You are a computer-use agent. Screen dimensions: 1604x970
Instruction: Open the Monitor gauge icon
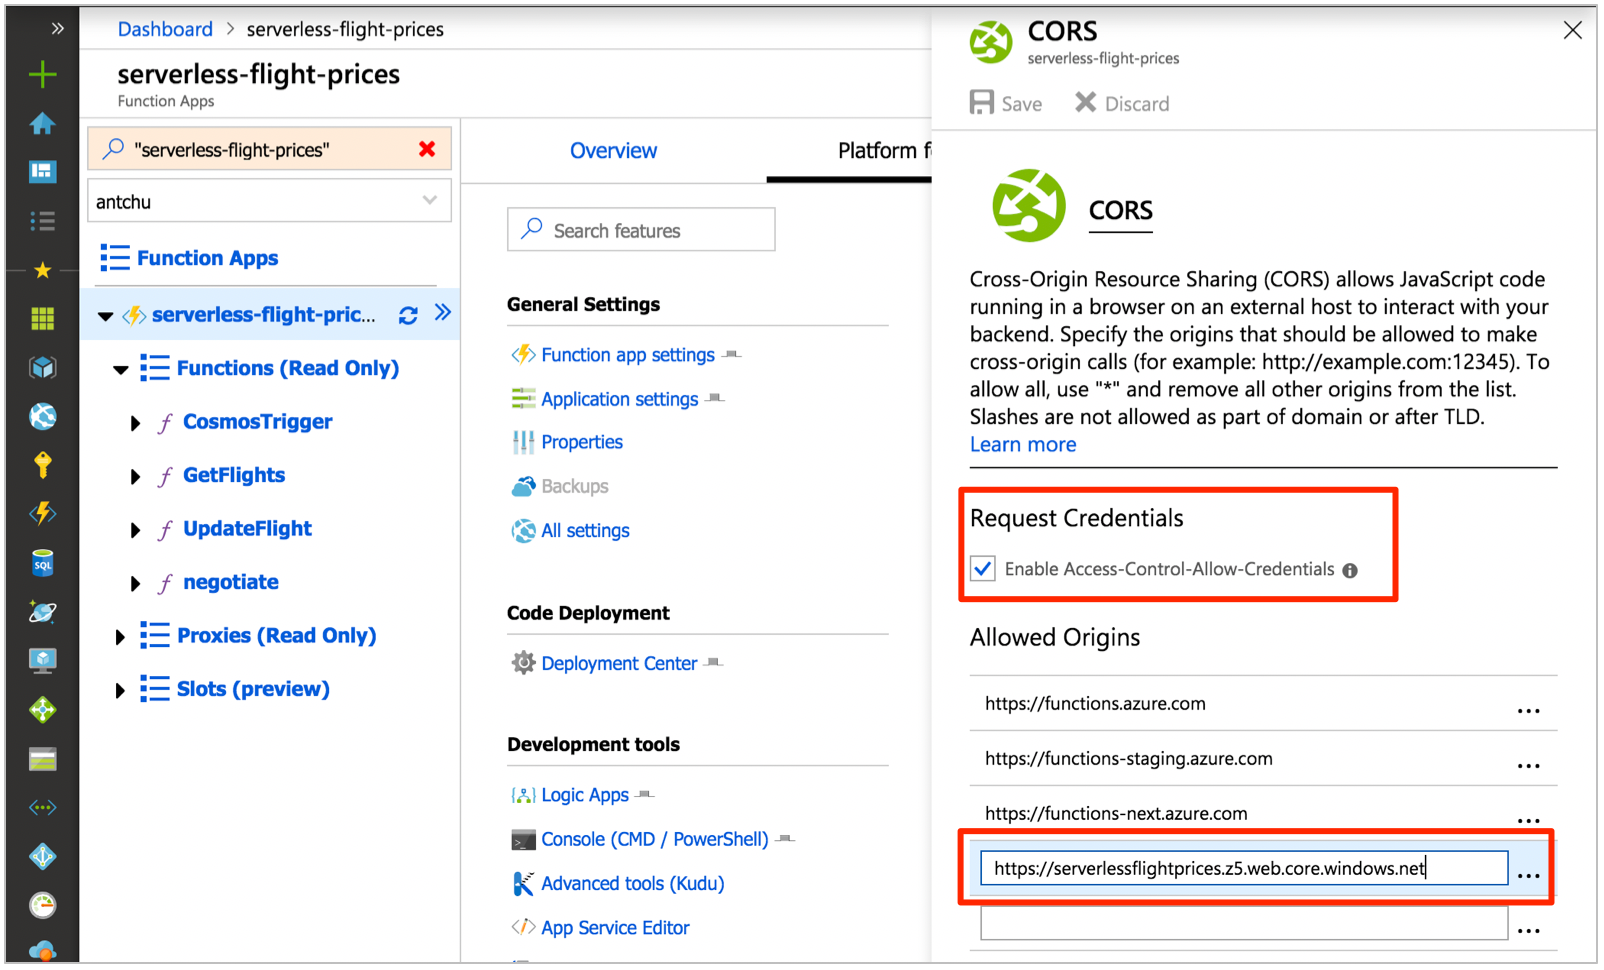(42, 902)
